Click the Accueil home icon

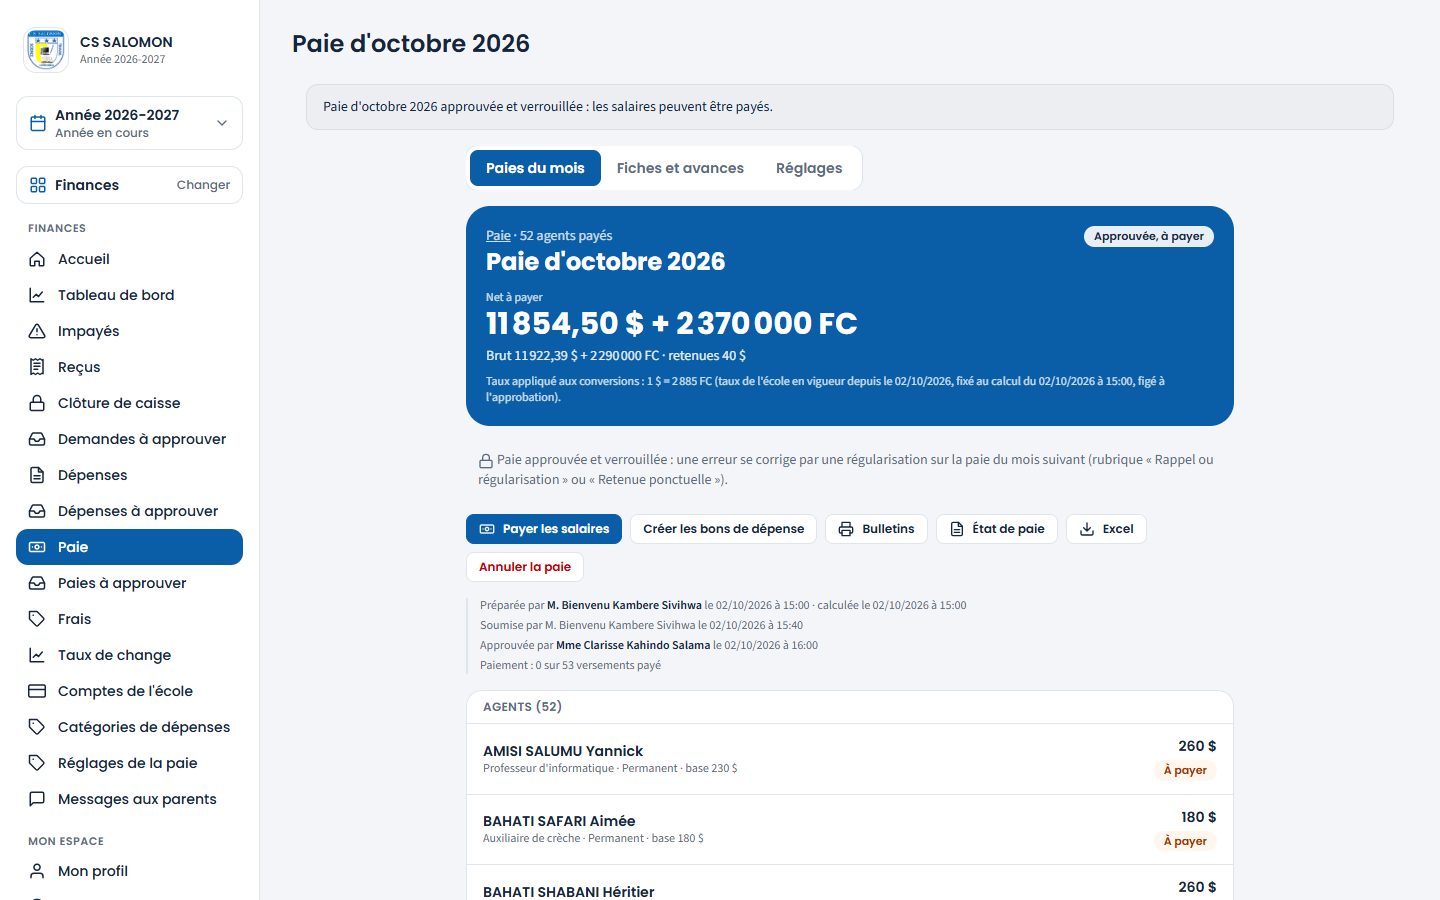click(x=37, y=259)
